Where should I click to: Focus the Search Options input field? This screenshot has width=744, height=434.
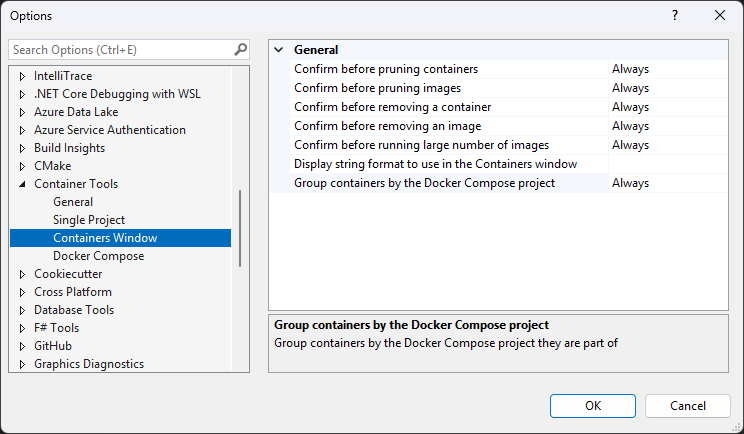tap(121, 50)
